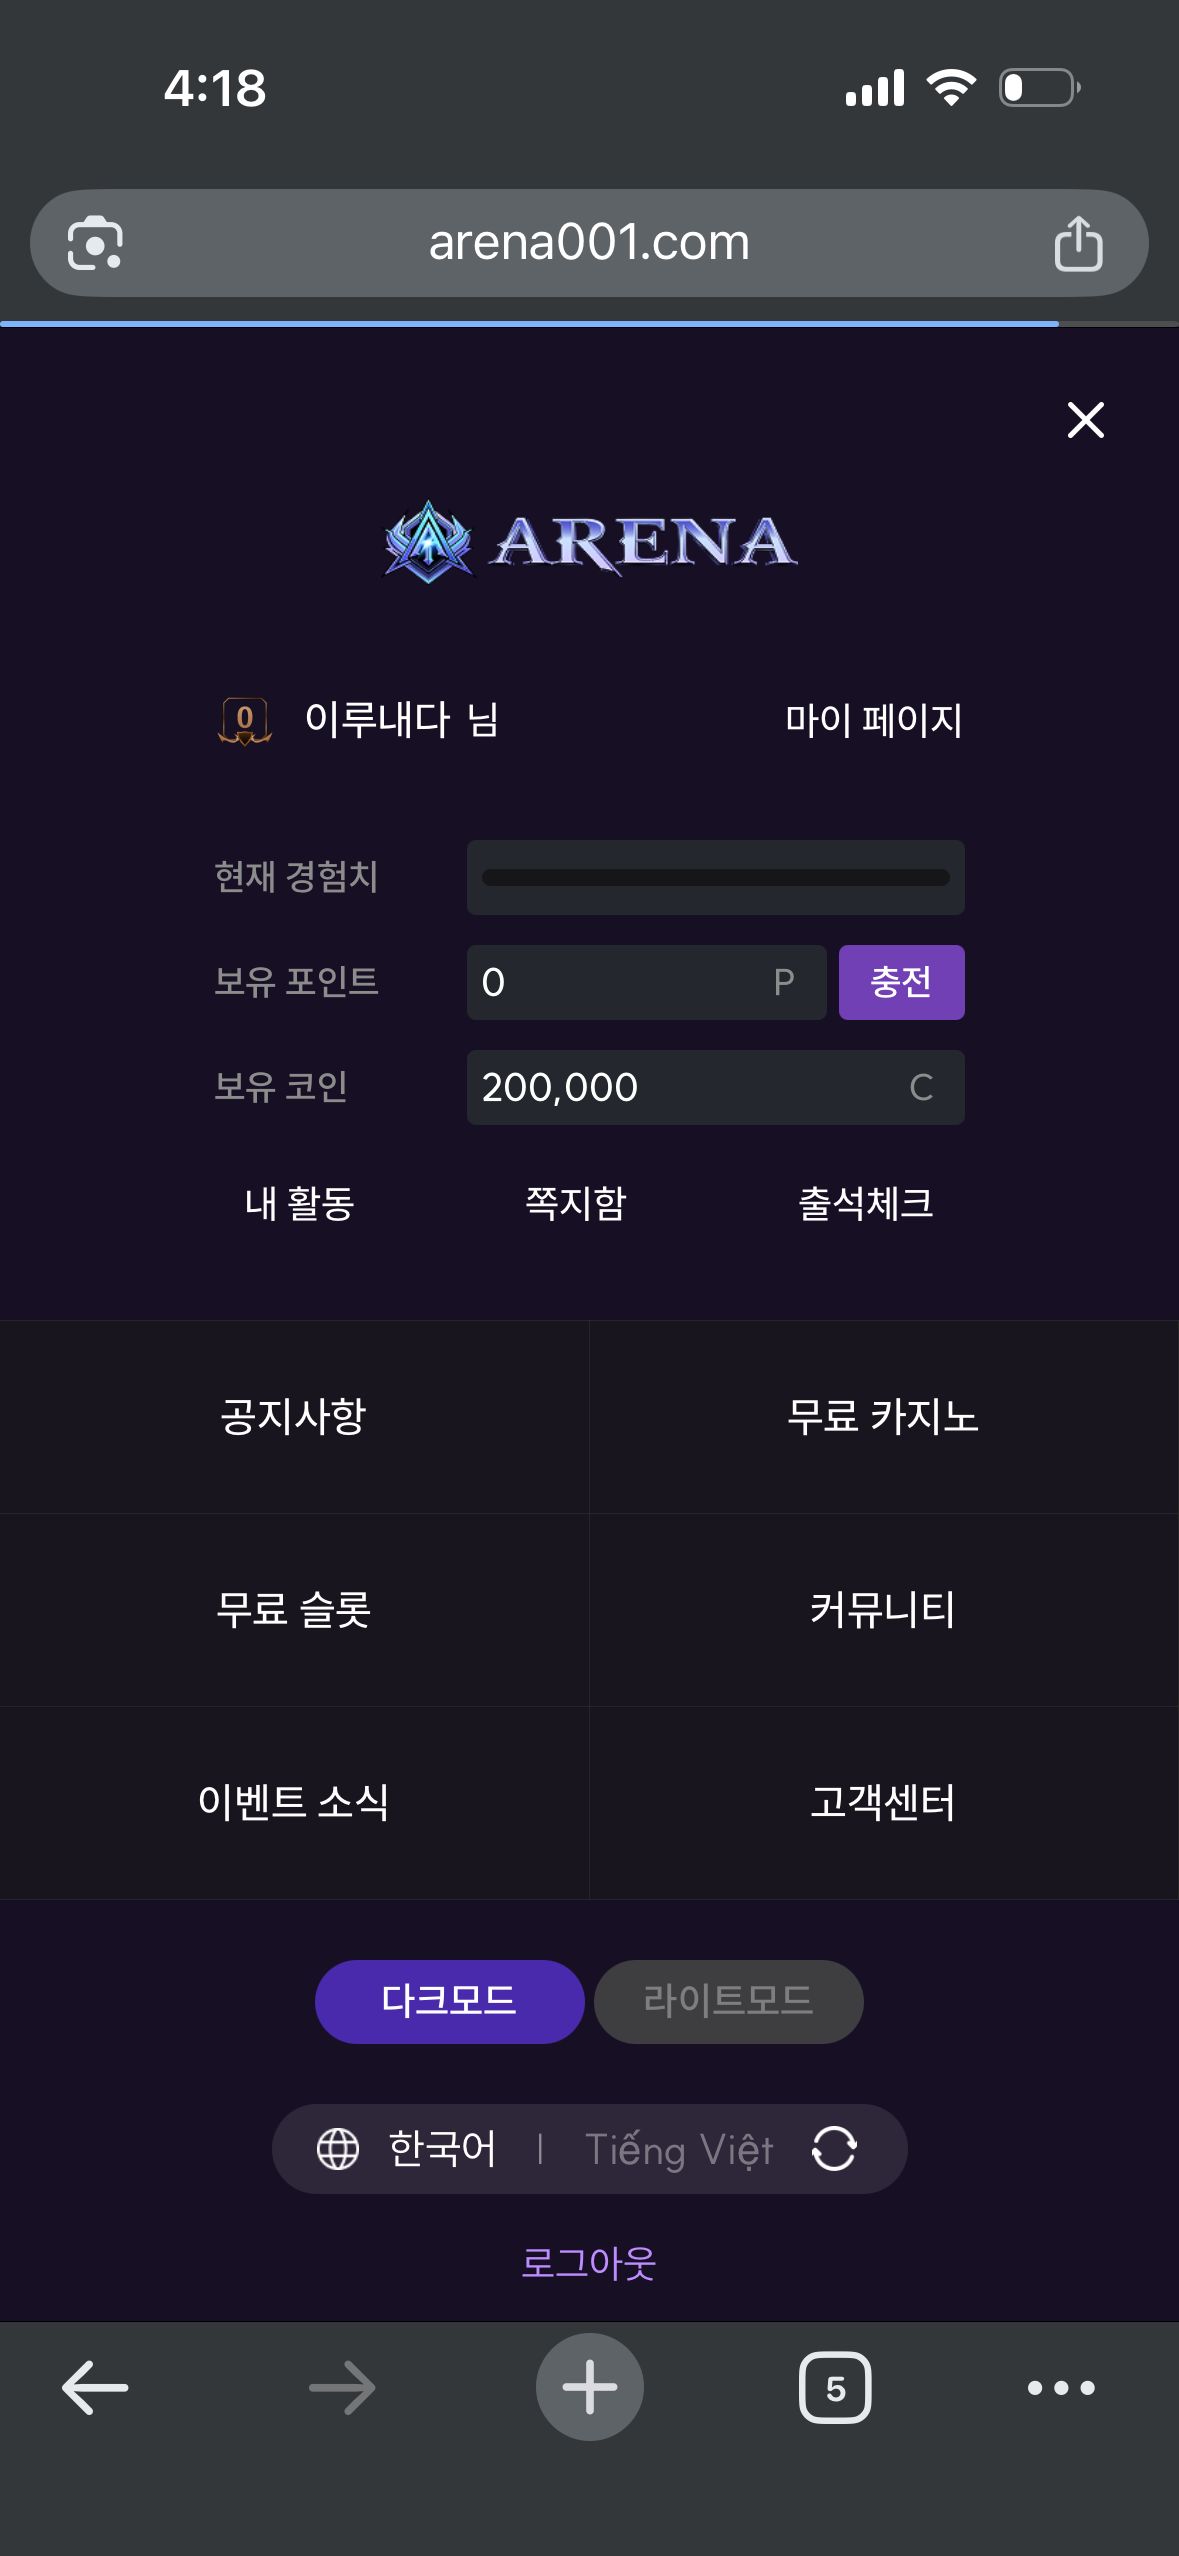
Task: Click the 현재 경험치 experience progress bar
Action: (715, 877)
